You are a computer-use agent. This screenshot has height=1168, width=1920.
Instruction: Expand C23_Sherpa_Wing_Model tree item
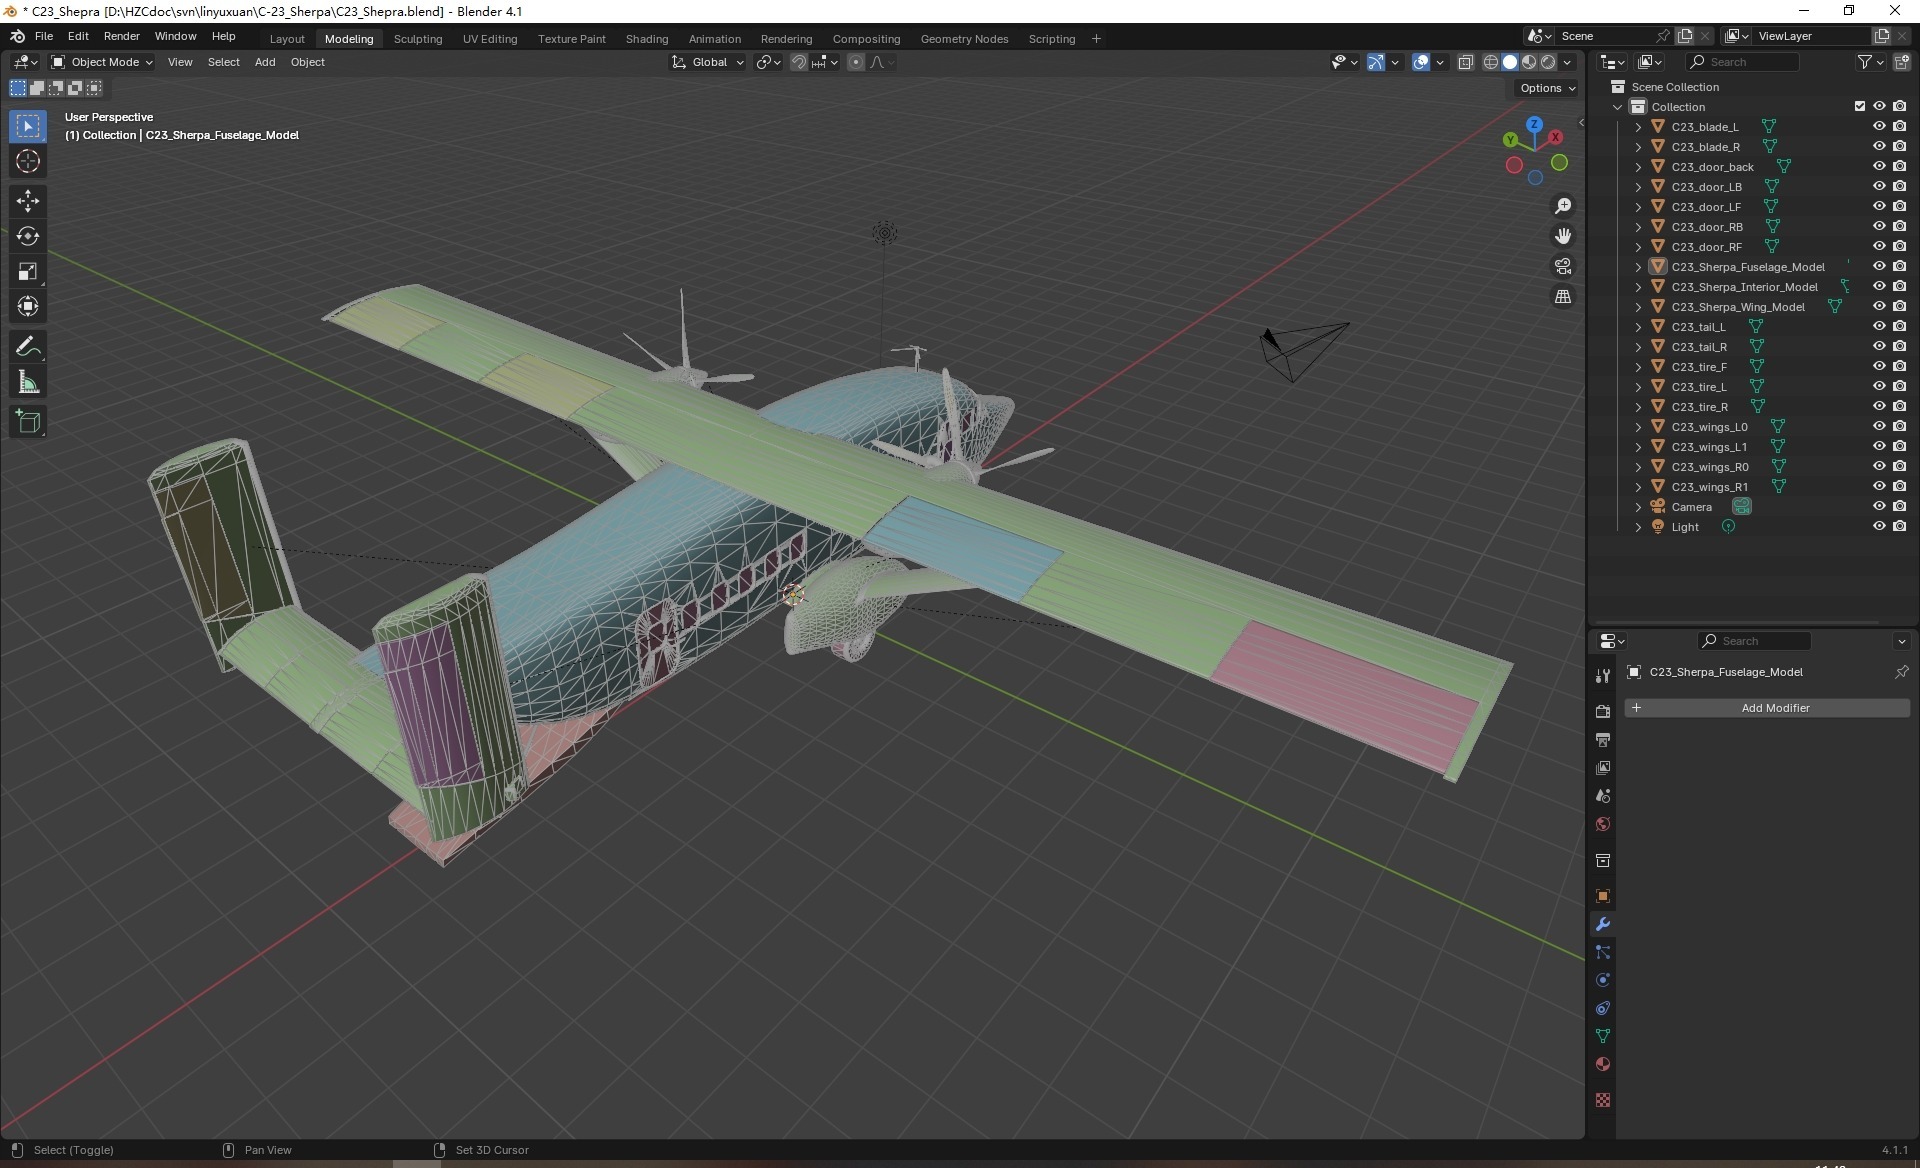[1637, 307]
